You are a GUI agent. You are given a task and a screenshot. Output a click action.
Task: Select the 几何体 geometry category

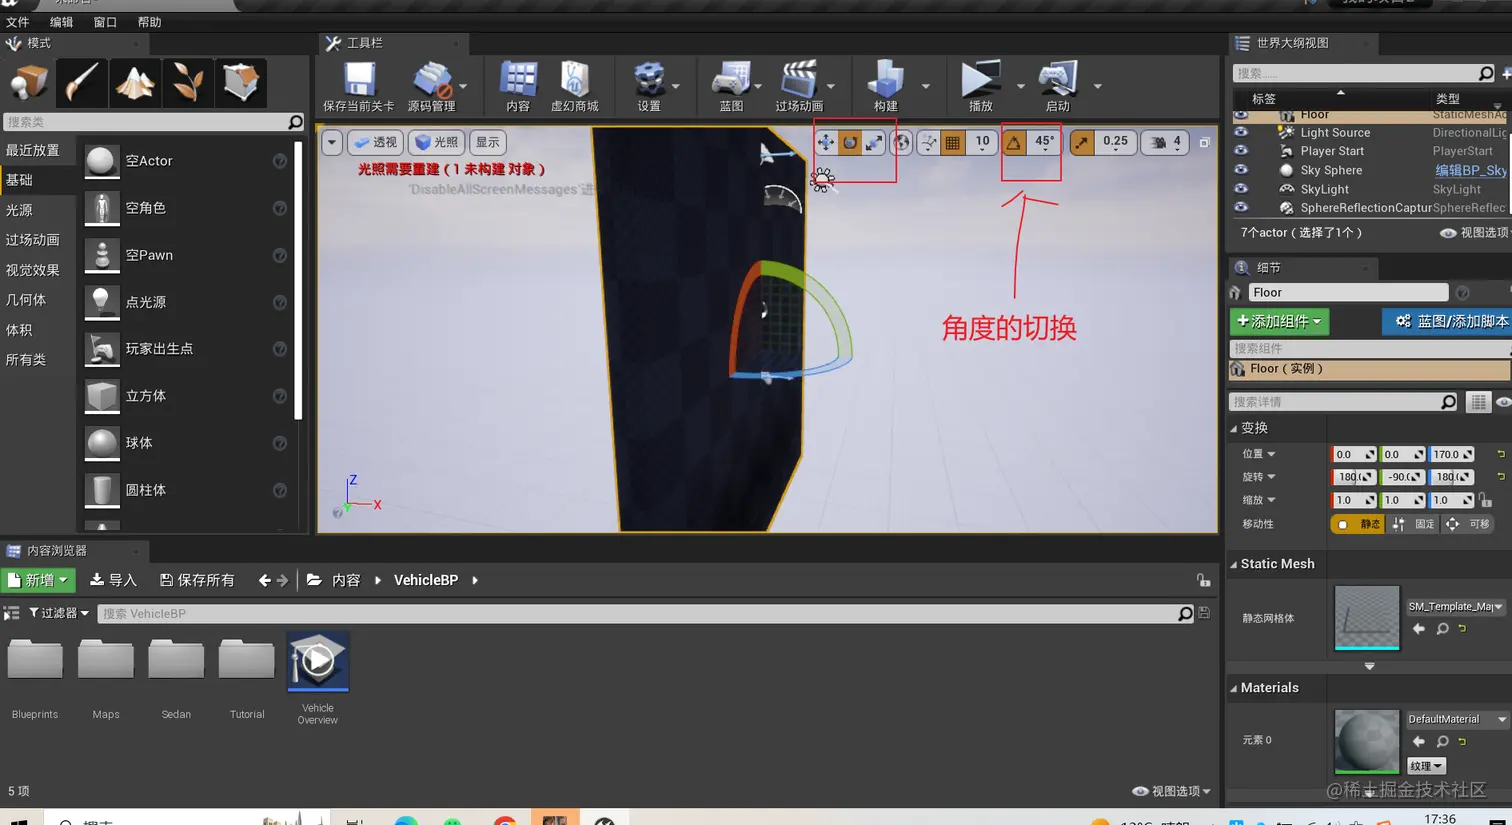26,300
